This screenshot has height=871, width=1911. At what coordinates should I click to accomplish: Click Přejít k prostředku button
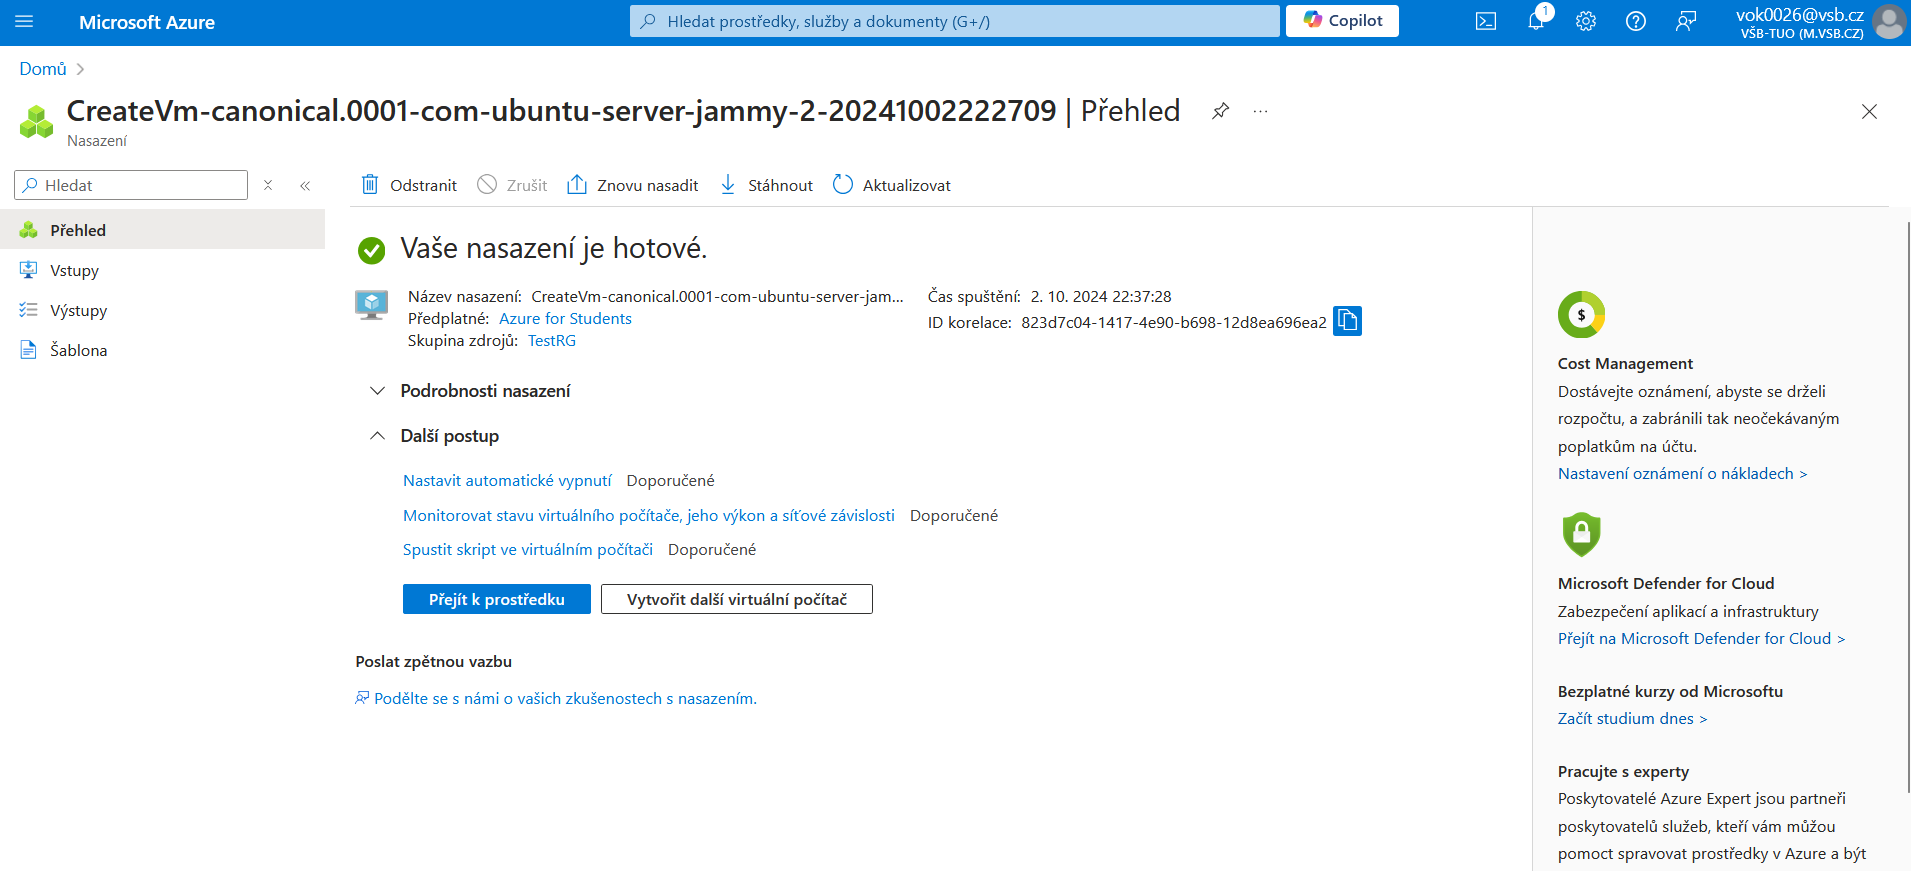pyautogui.click(x=497, y=599)
